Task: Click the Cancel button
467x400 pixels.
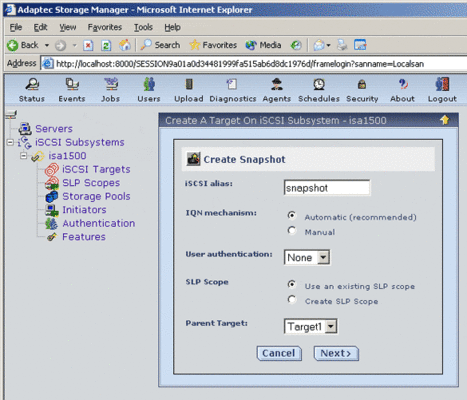Action: click(x=279, y=353)
